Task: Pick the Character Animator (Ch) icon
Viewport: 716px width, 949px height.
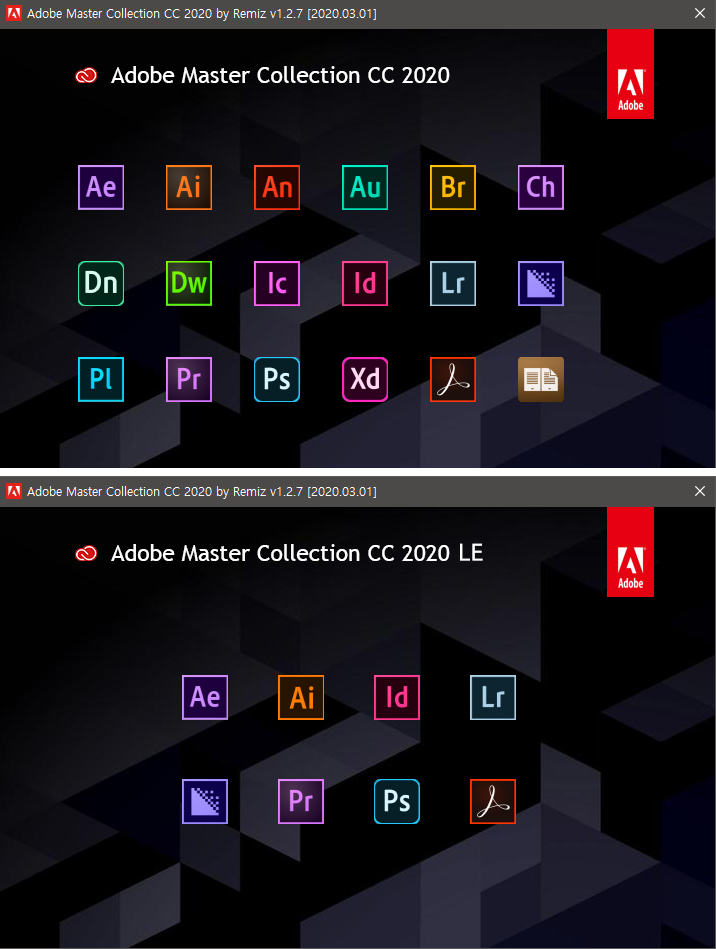Action: coord(541,187)
